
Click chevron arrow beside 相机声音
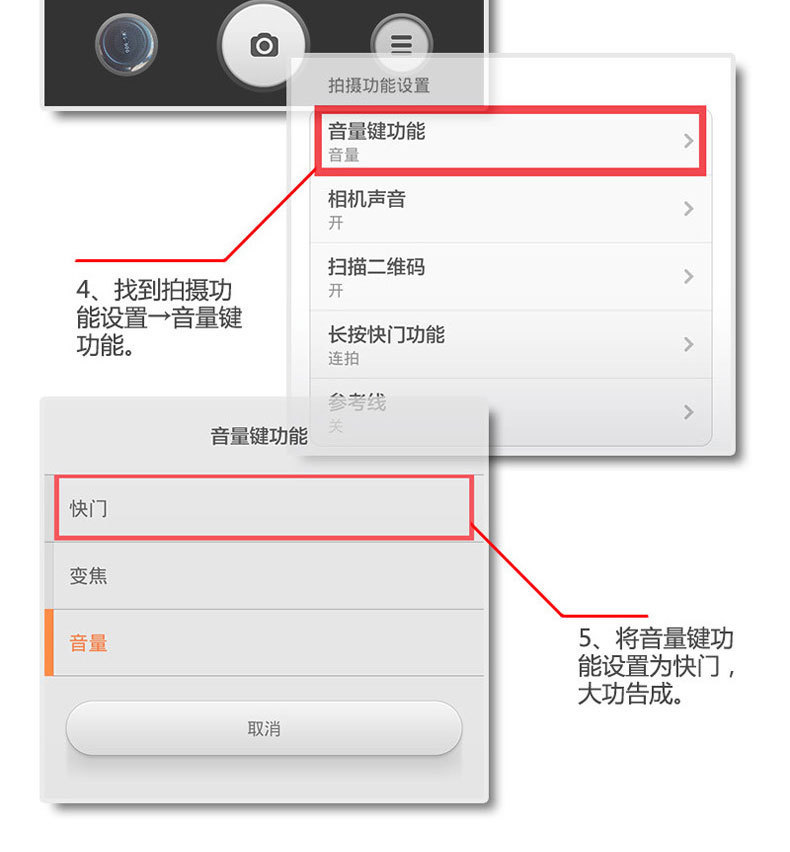[688, 209]
